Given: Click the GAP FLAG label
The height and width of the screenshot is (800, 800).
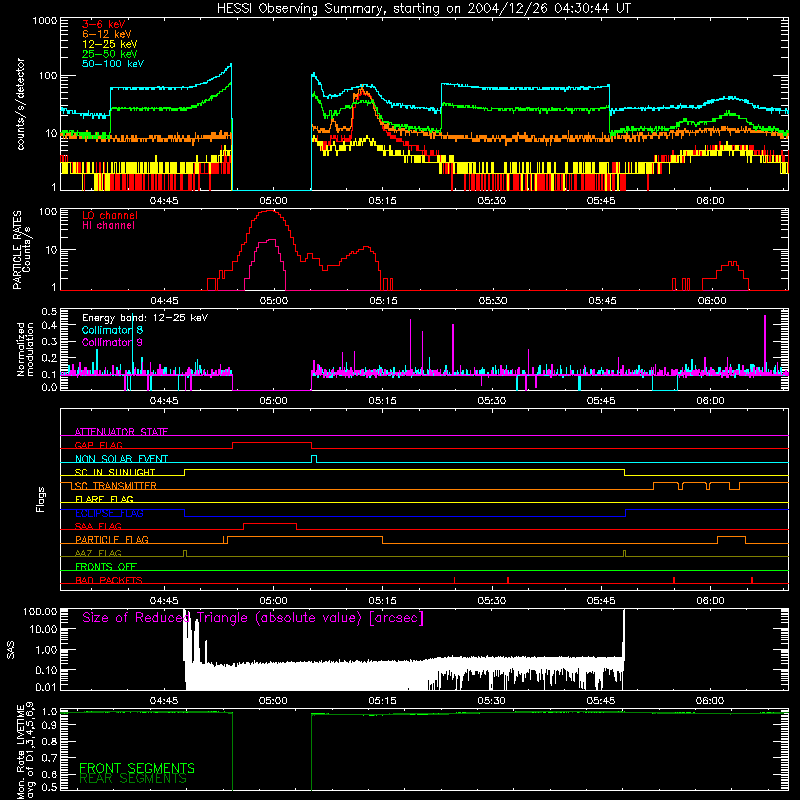Looking at the screenshot, I should pos(98,445).
